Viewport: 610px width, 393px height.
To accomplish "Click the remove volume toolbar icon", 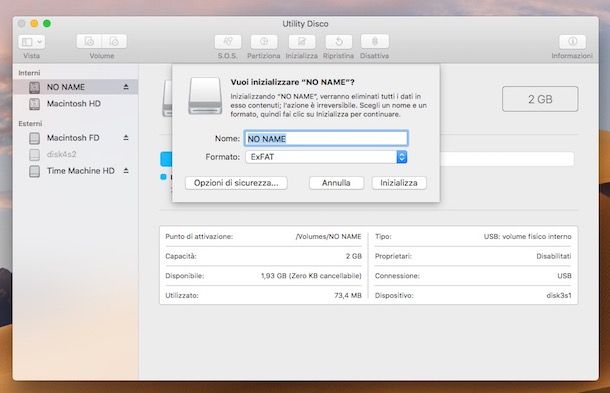I will tap(114, 42).
